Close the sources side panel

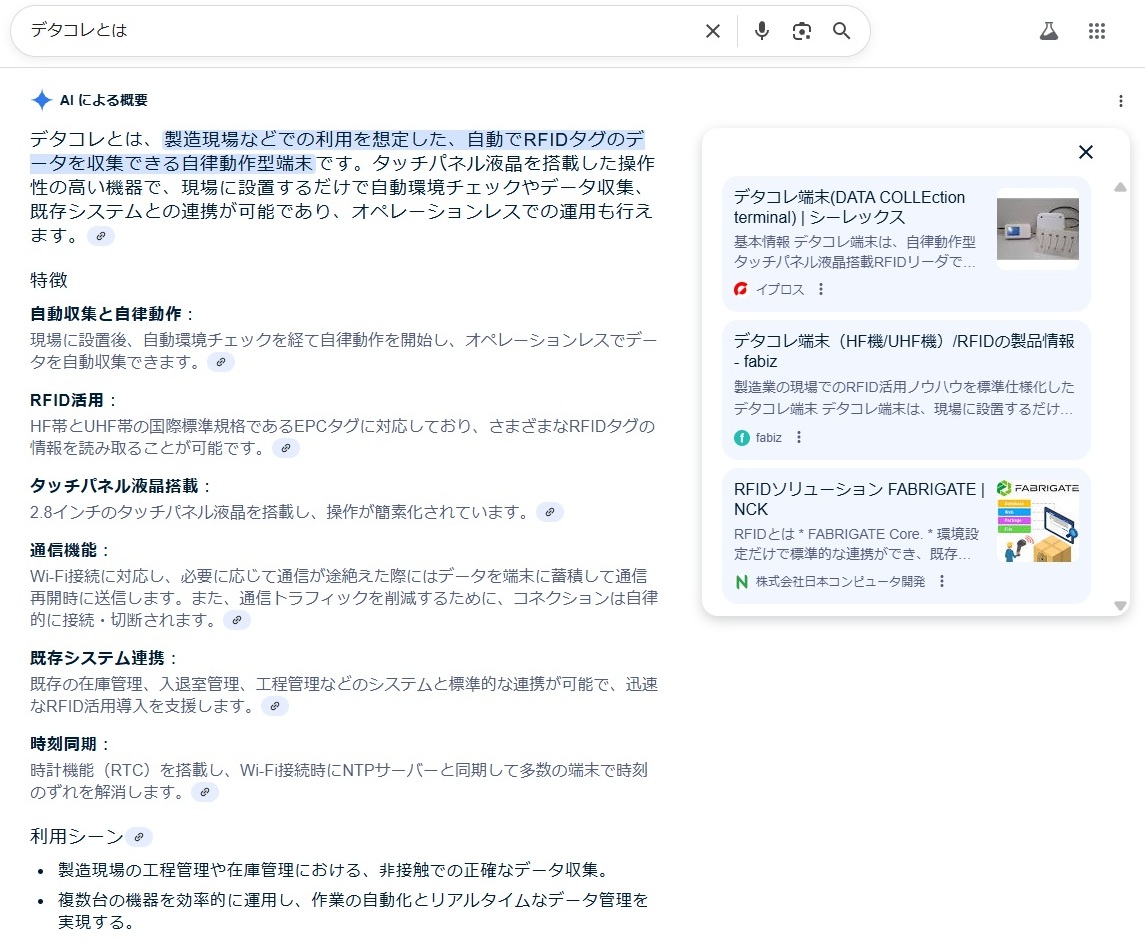(1086, 152)
